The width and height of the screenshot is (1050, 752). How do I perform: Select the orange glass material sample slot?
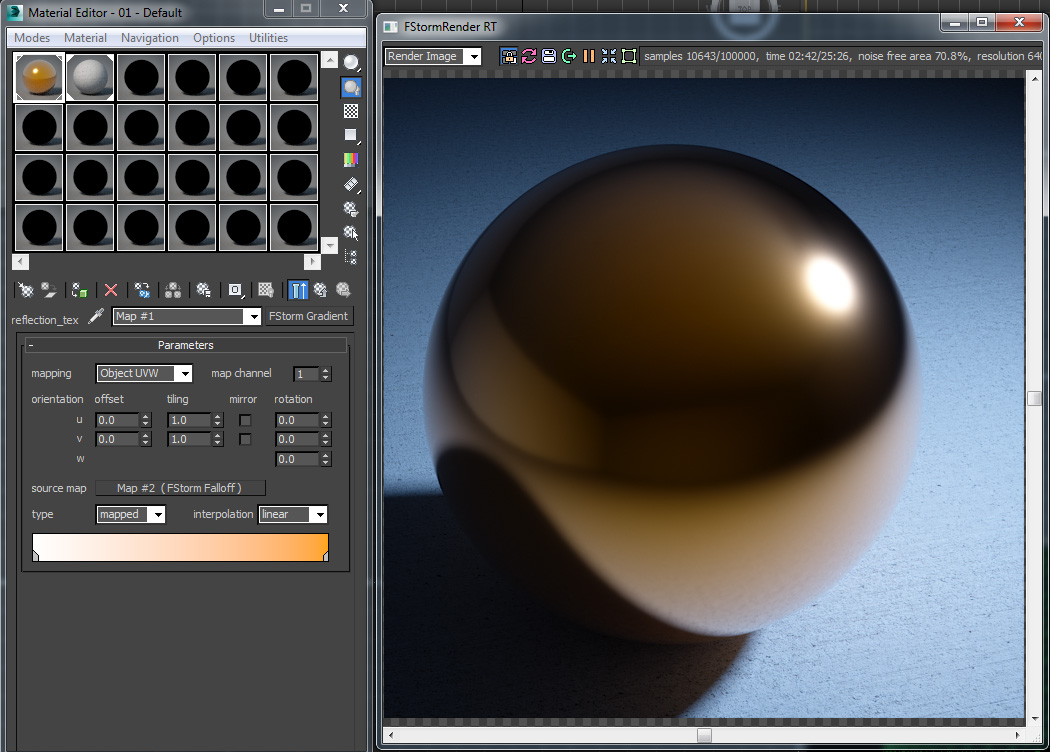39,78
